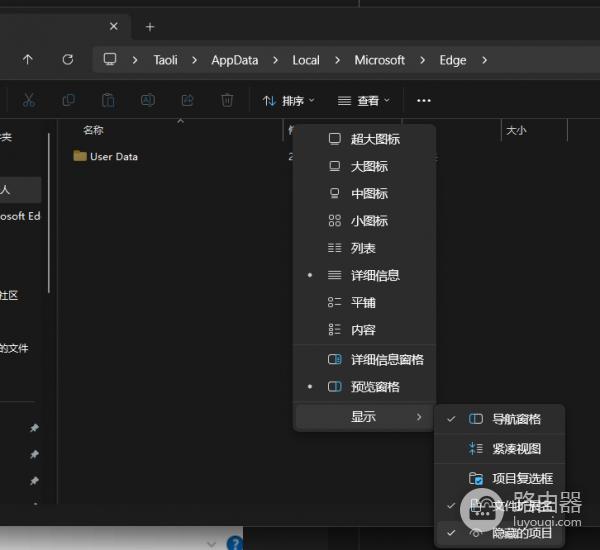Click AppData in the address path
This screenshot has width=600, height=550.
point(235,60)
